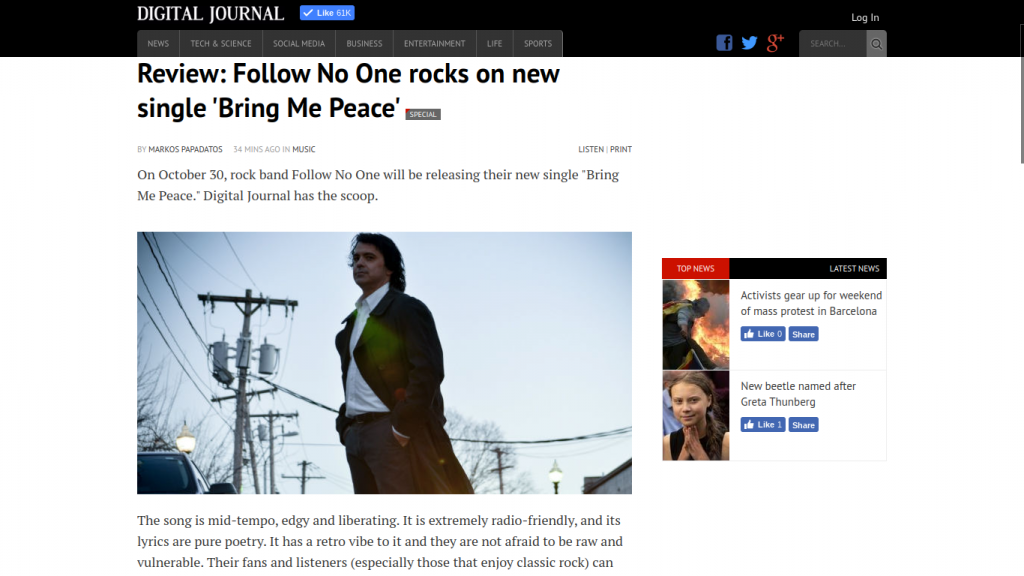The height and width of the screenshot is (576, 1024).
Task: Like the Barcelona protest article
Action: point(763,334)
